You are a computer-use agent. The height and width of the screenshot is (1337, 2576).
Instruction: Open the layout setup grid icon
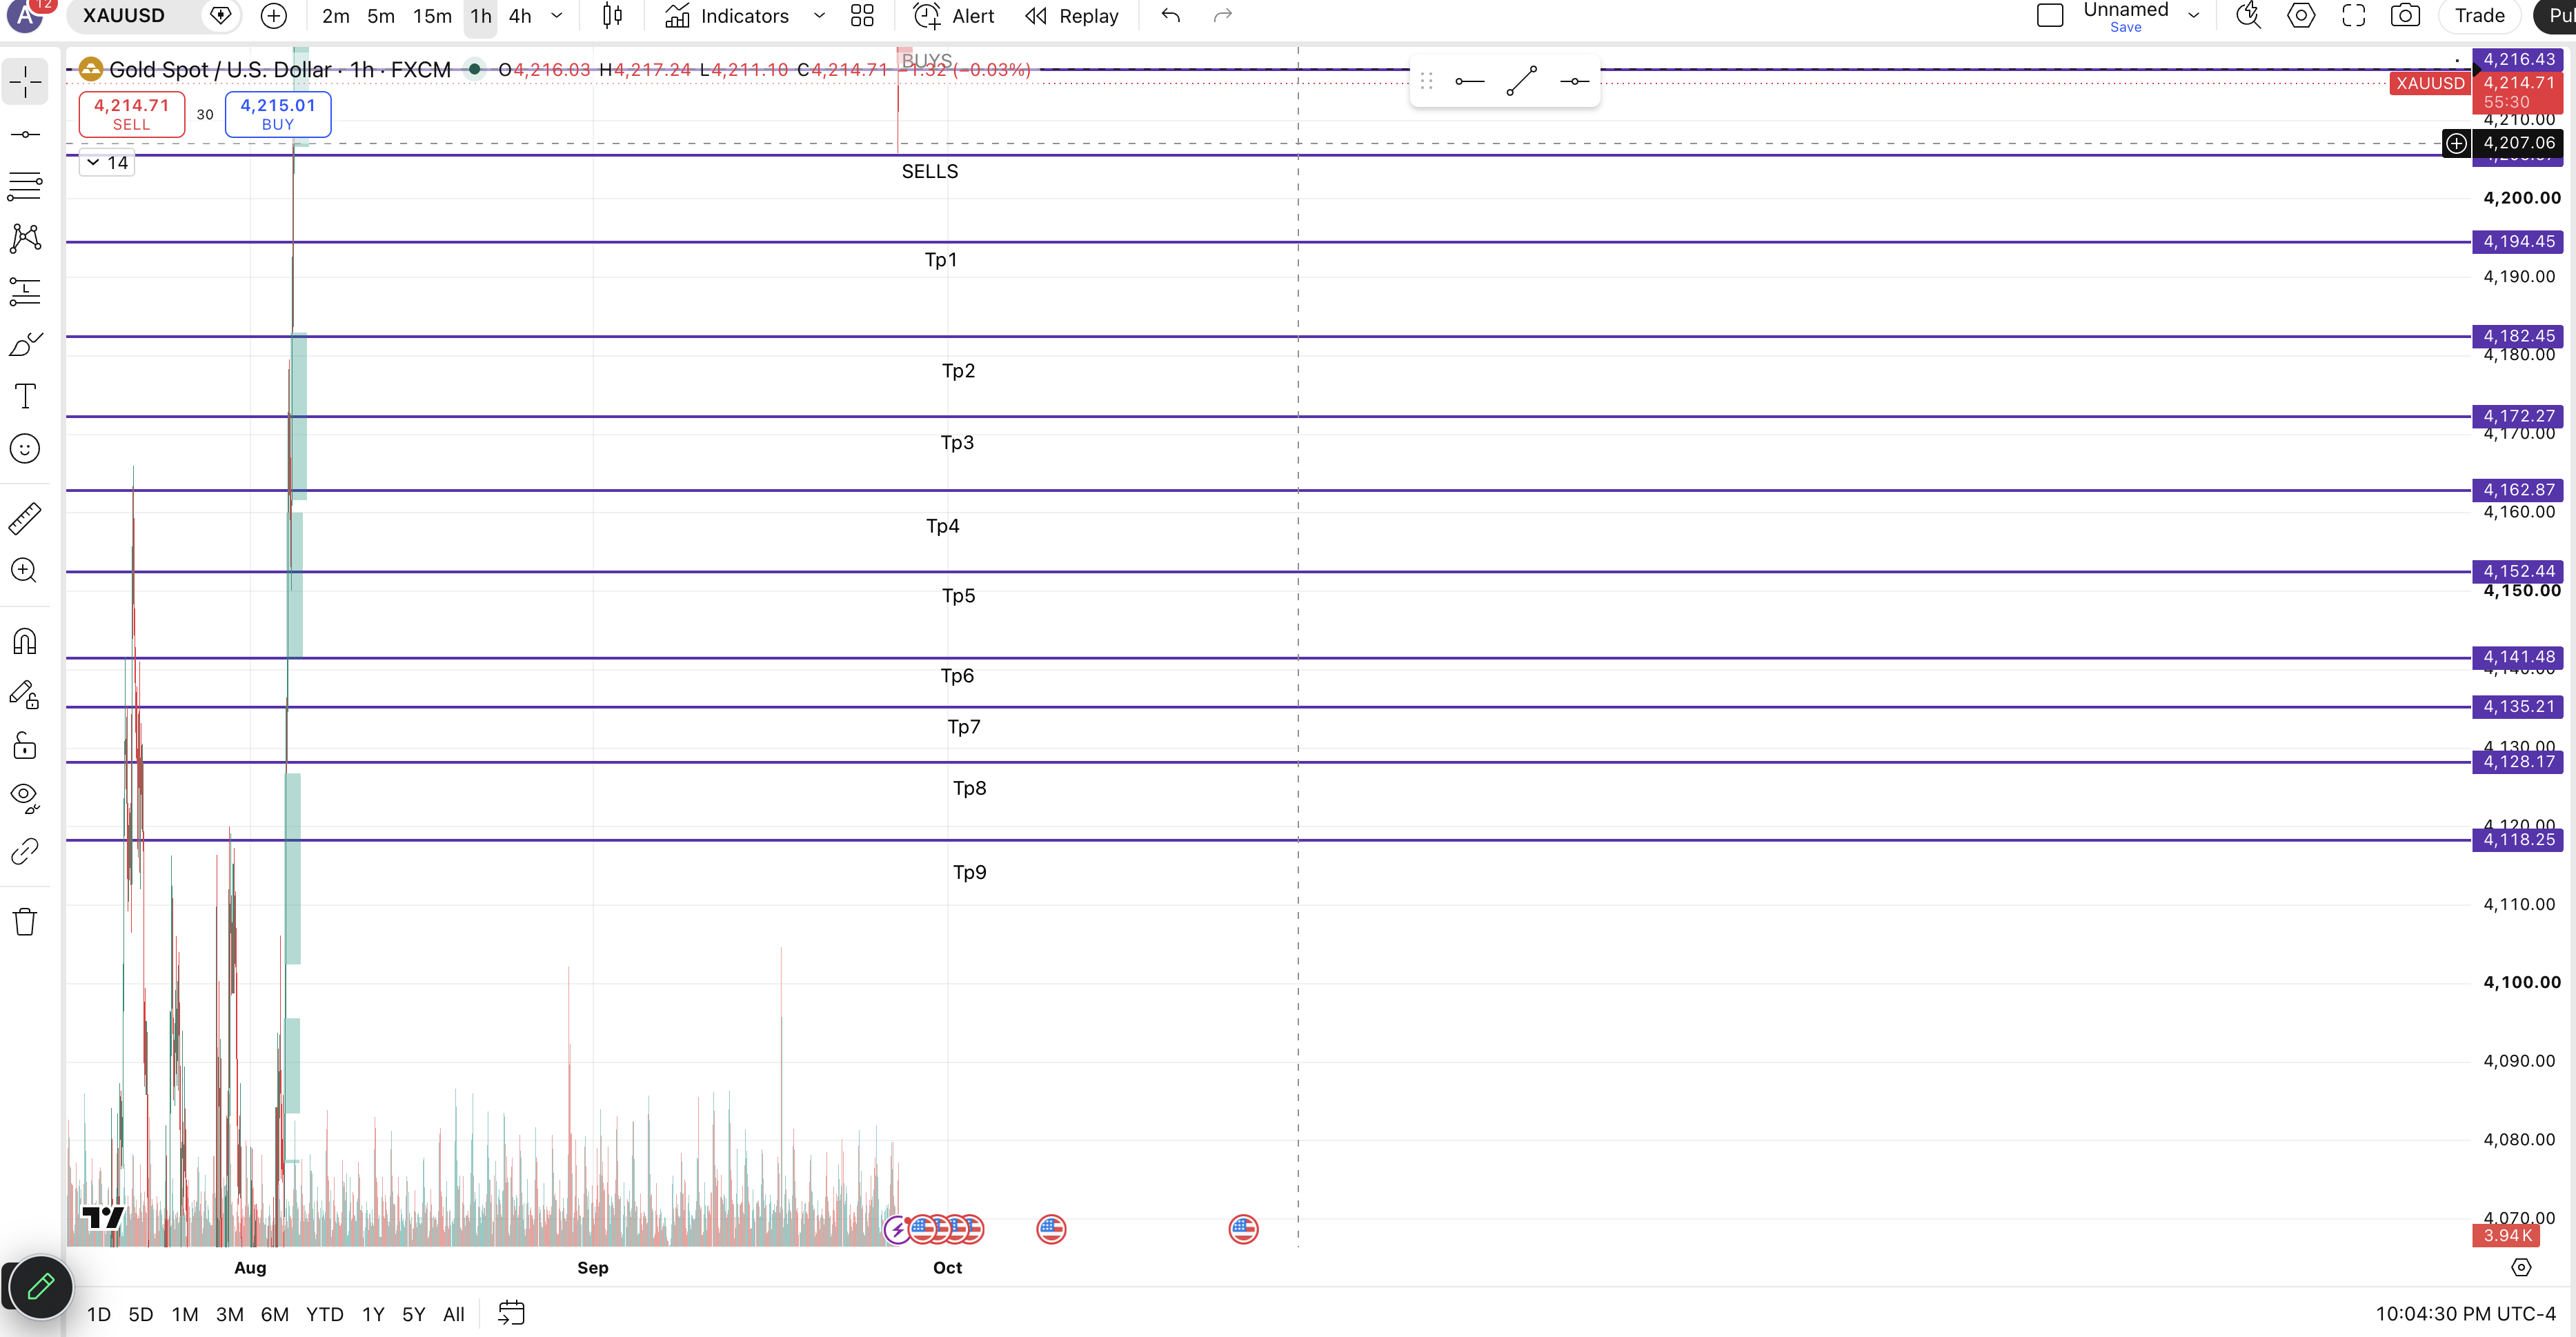(862, 16)
